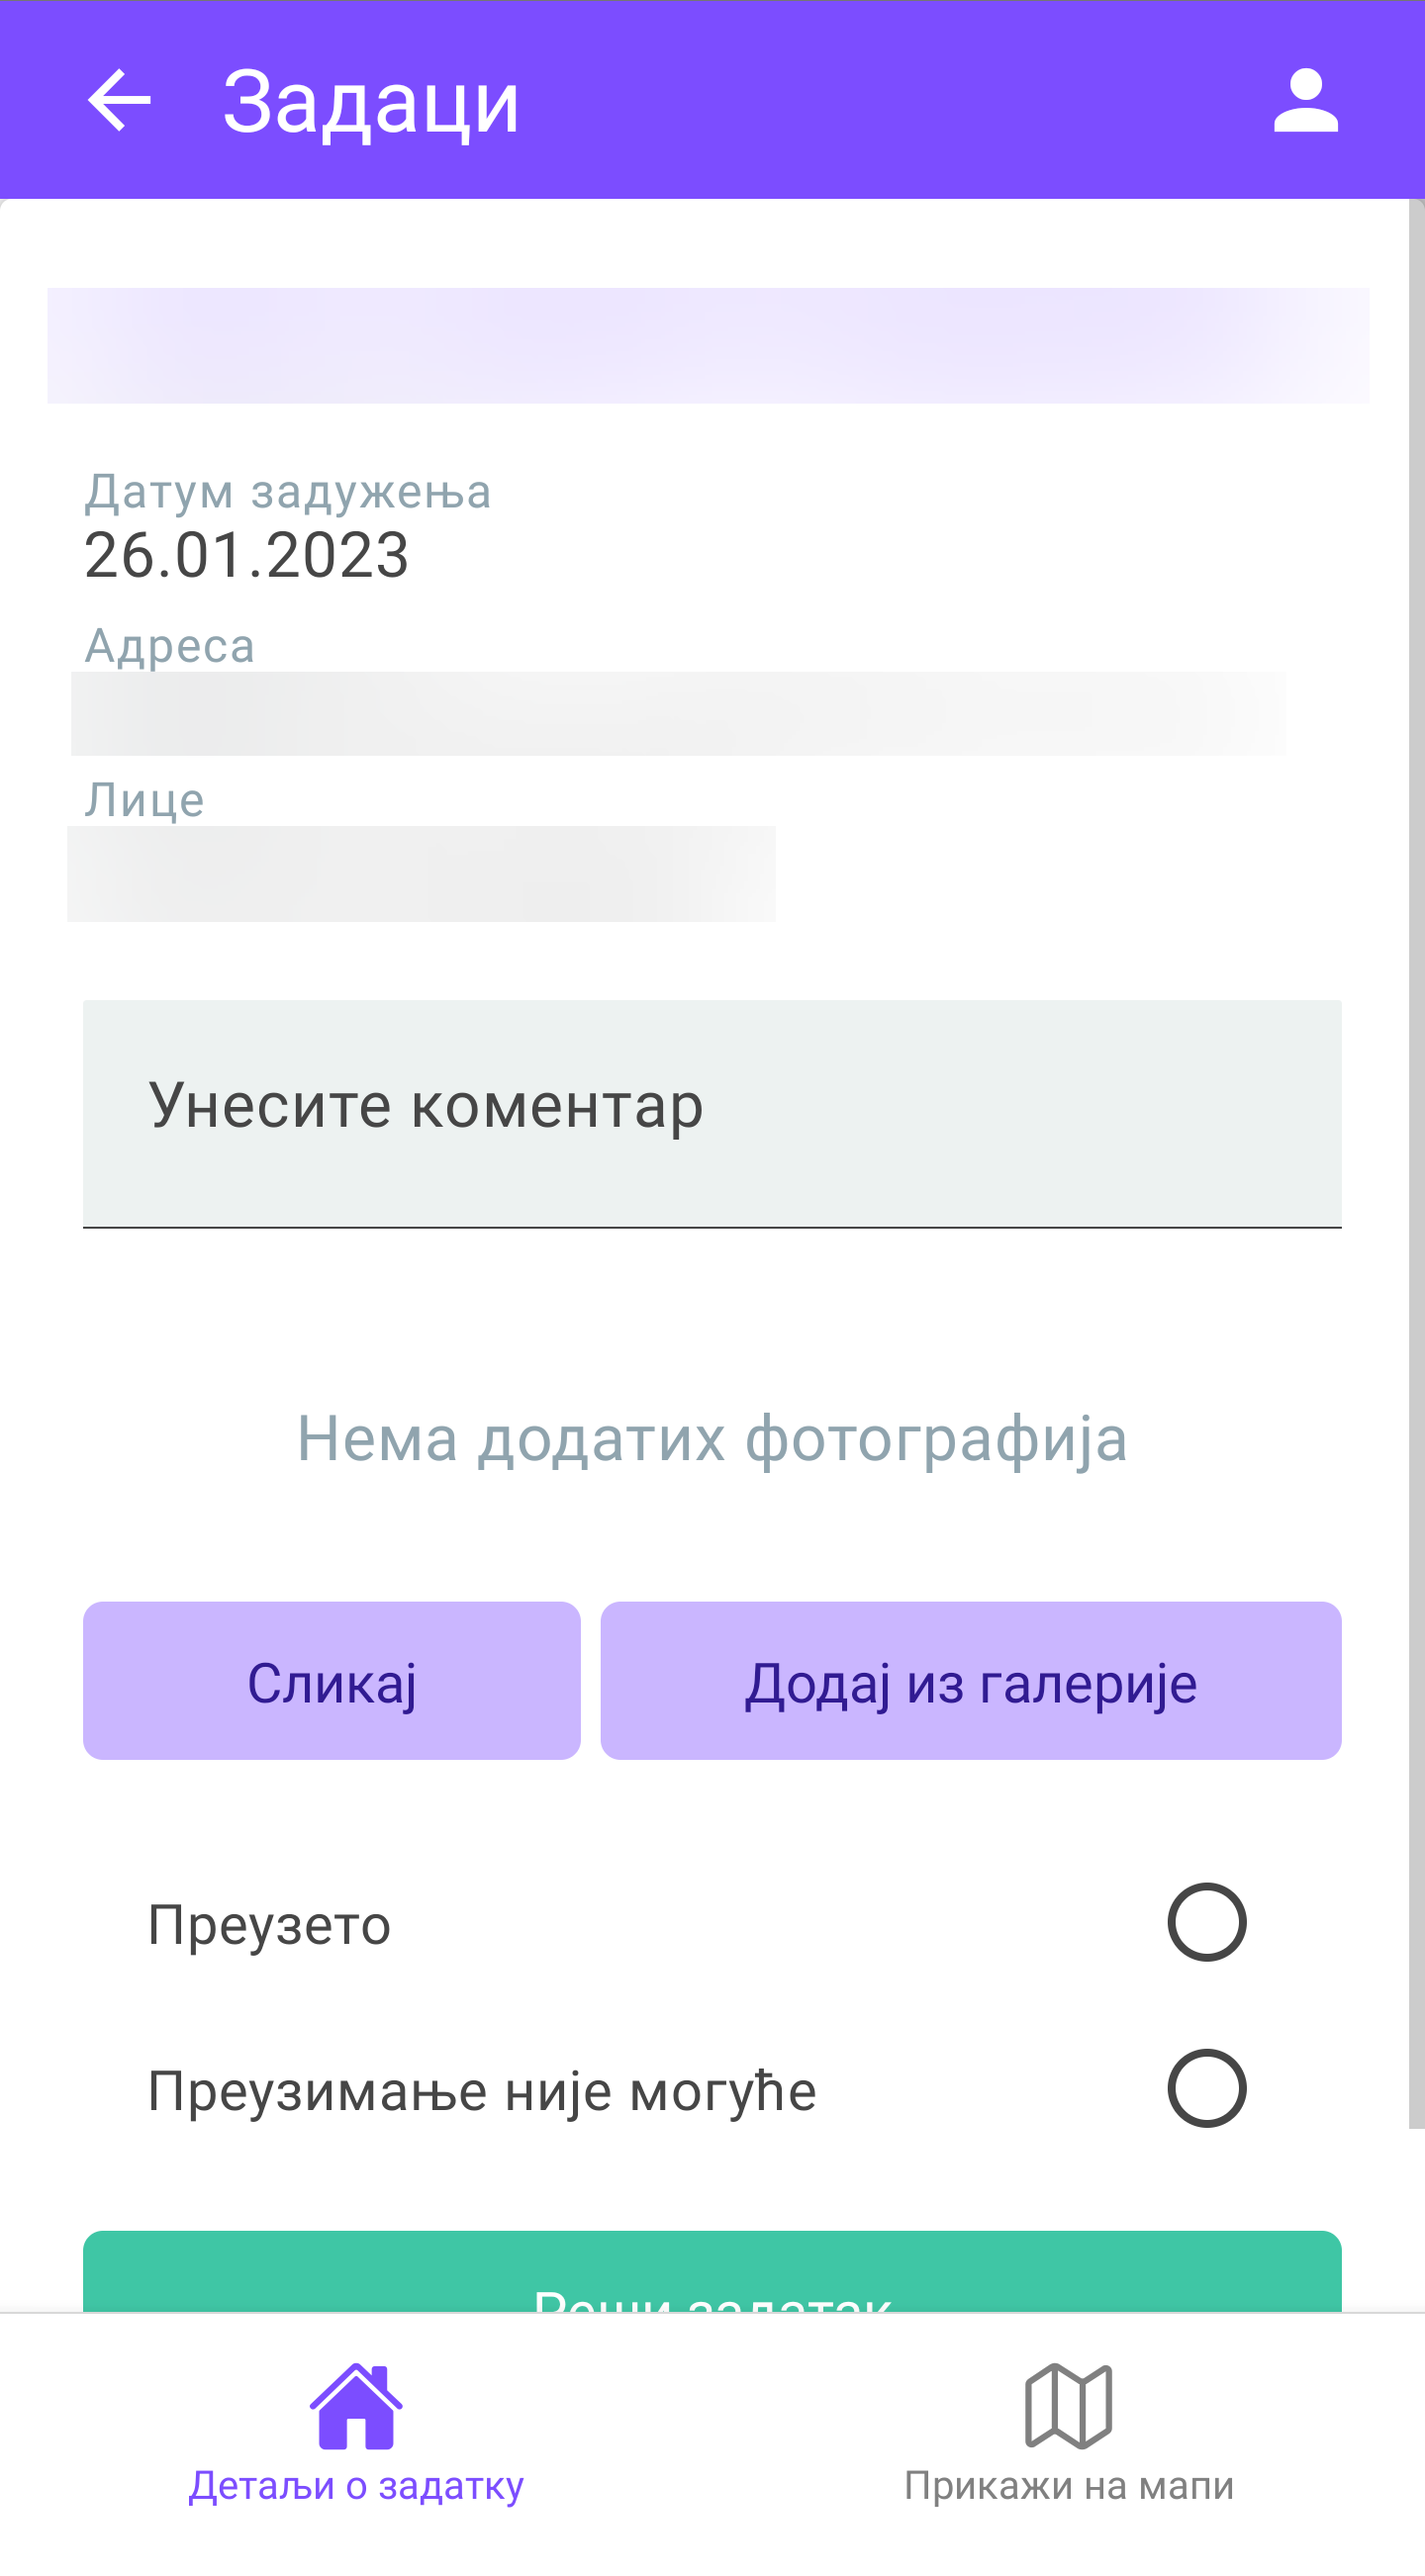Focus the Унесите коментар input field
The width and height of the screenshot is (1425, 2576).
[x=712, y=1112]
